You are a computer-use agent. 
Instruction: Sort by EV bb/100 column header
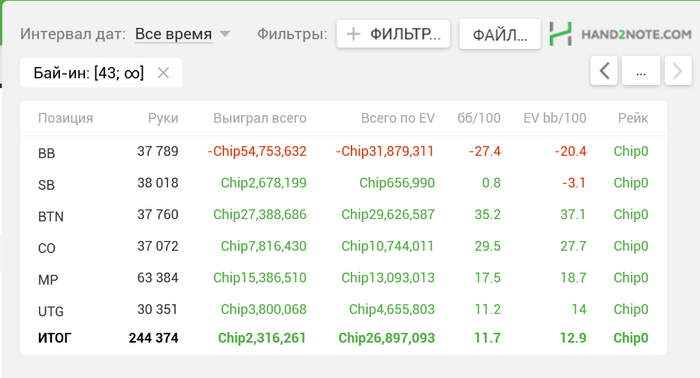click(x=554, y=118)
